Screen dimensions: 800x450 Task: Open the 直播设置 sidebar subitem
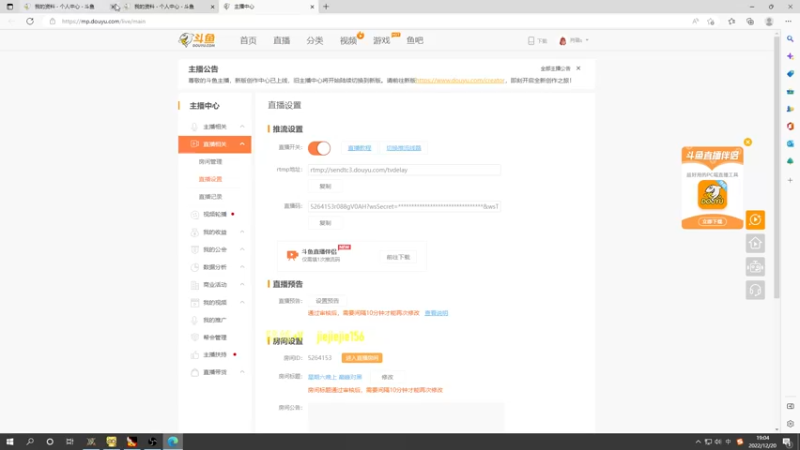pyautogui.click(x=210, y=179)
